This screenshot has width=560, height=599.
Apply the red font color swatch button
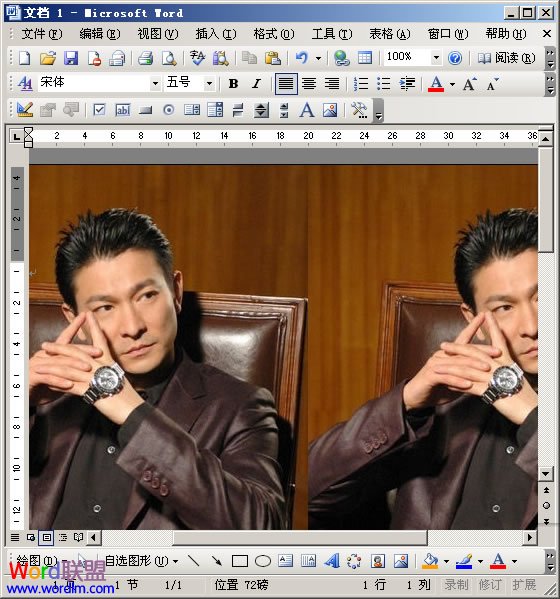coord(436,83)
